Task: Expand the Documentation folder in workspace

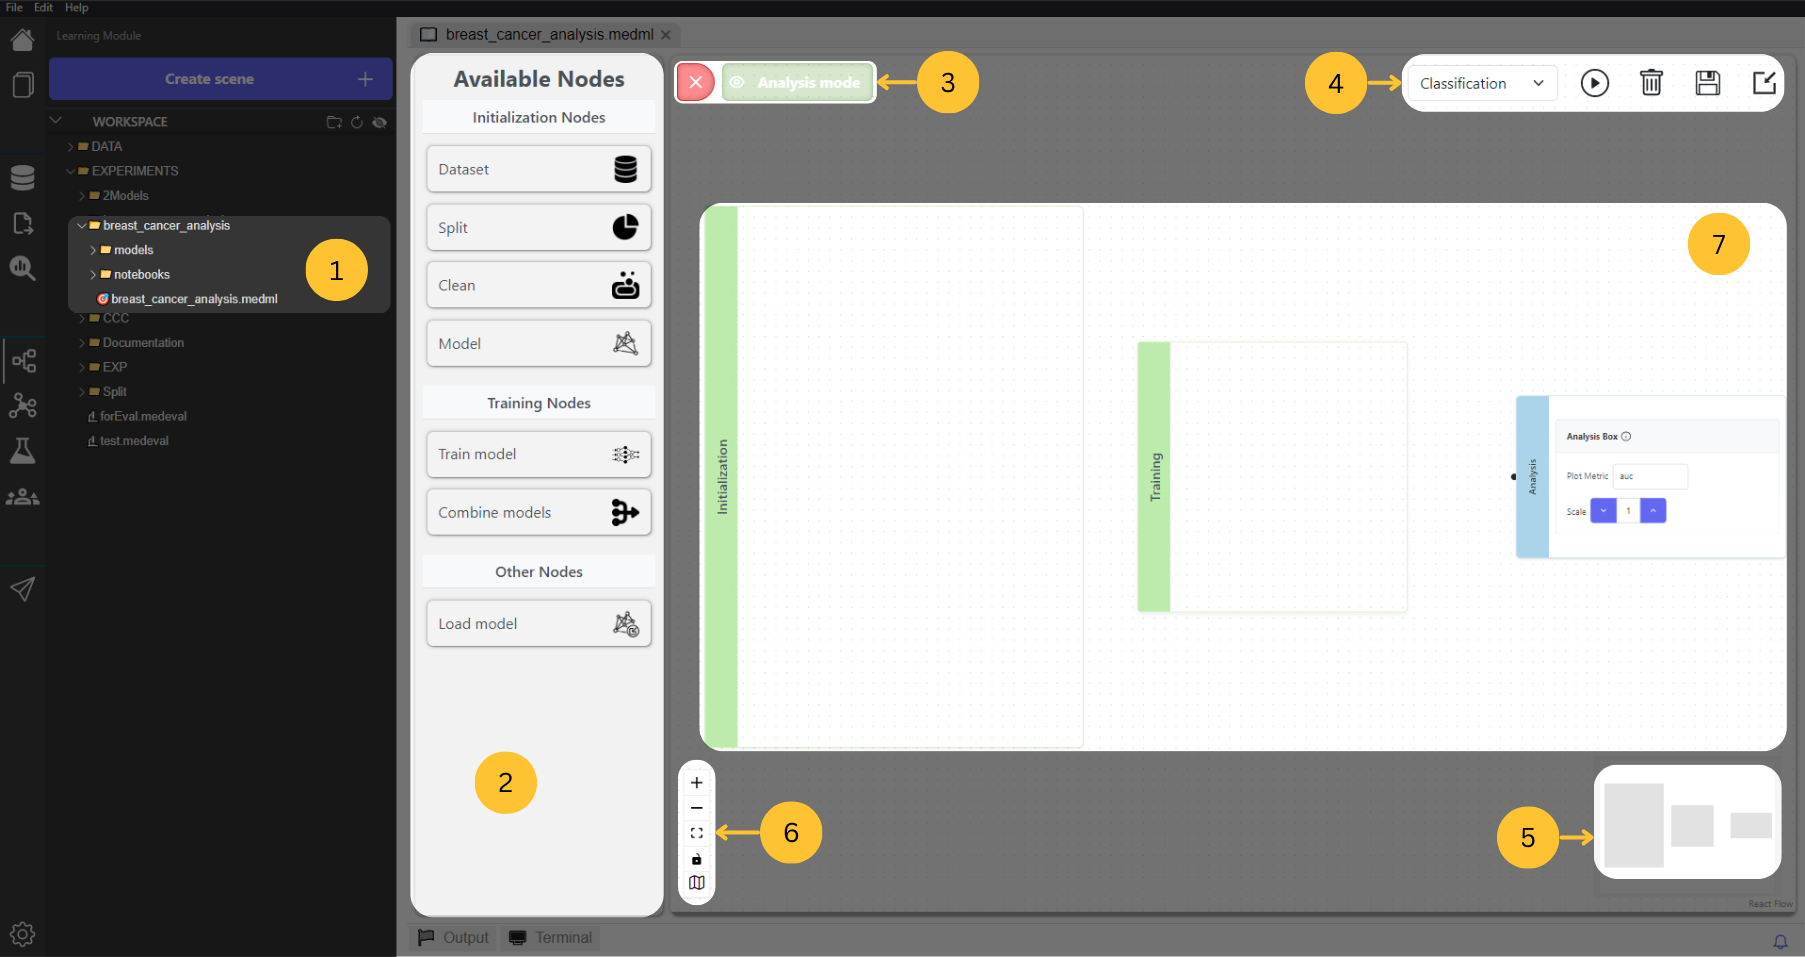Action: [142, 343]
